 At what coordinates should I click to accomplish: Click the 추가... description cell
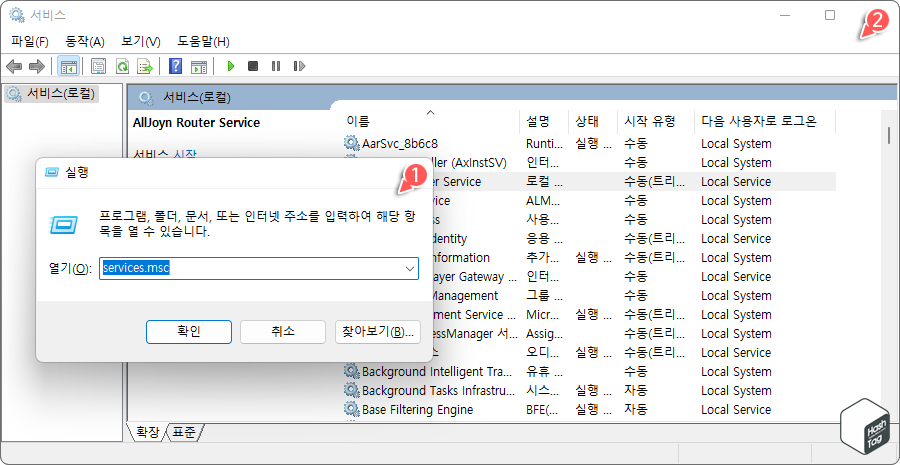tap(542, 257)
